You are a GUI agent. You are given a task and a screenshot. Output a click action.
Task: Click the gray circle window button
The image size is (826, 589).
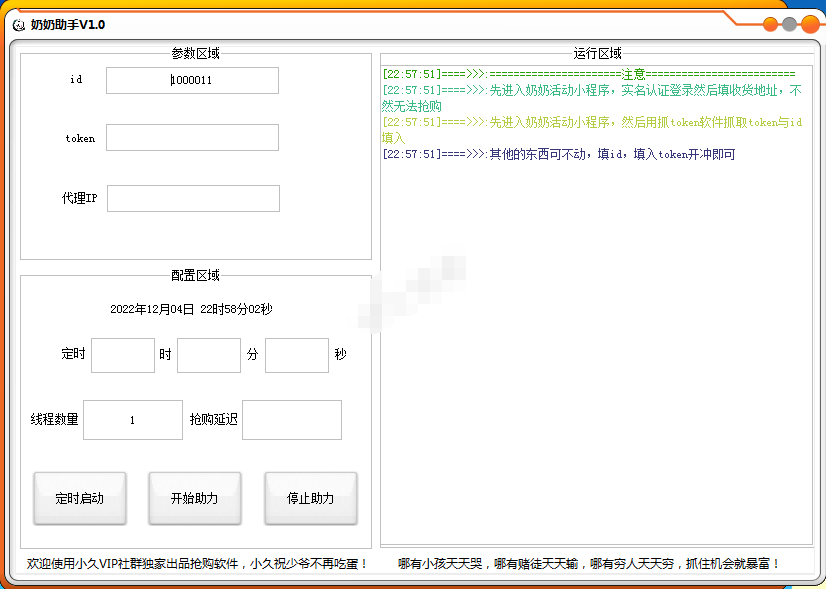point(790,25)
